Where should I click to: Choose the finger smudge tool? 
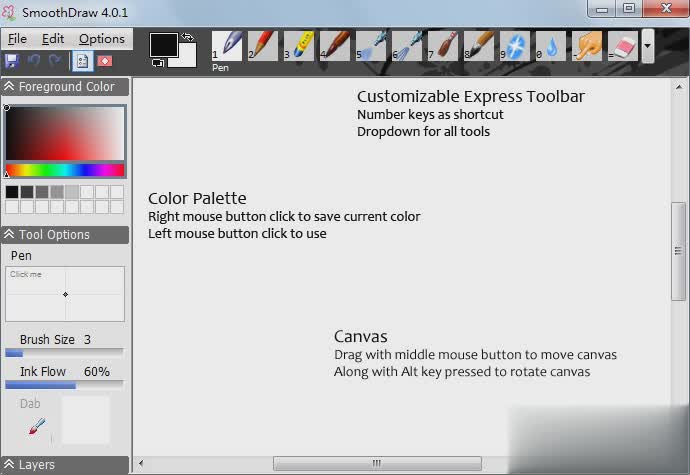coord(587,46)
